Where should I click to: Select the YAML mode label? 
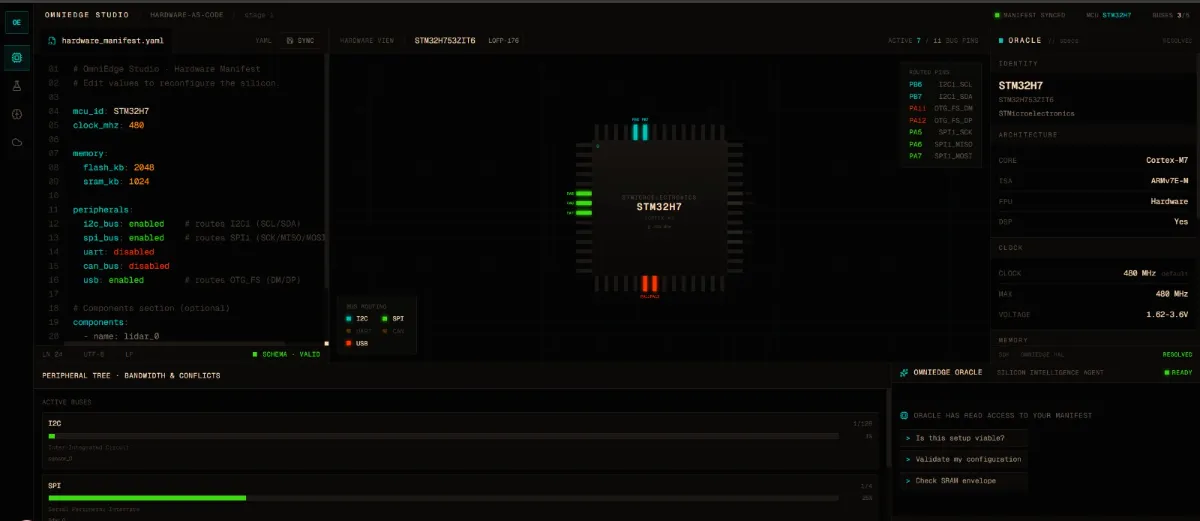point(263,40)
